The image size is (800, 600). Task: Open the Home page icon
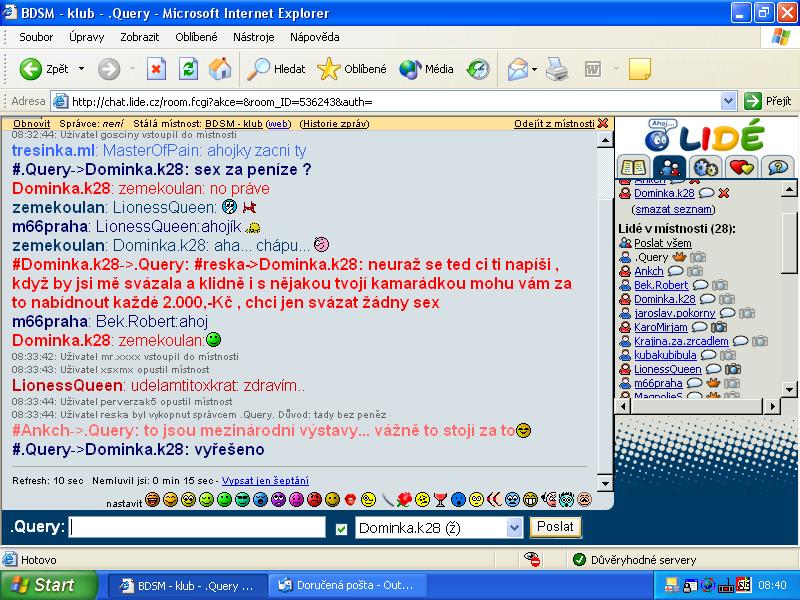click(220, 69)
